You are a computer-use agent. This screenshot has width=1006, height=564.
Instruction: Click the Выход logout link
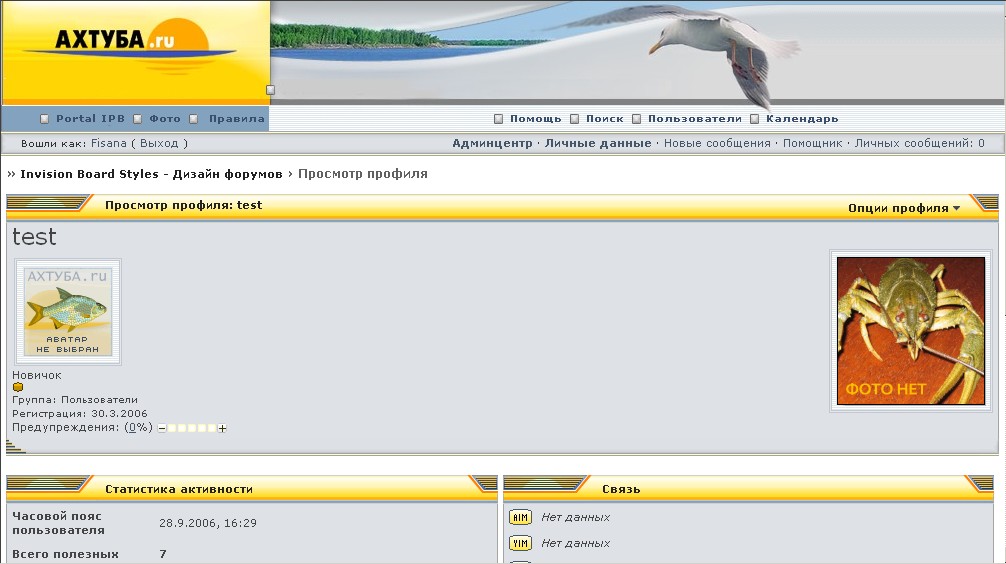[x=159, y=144]
